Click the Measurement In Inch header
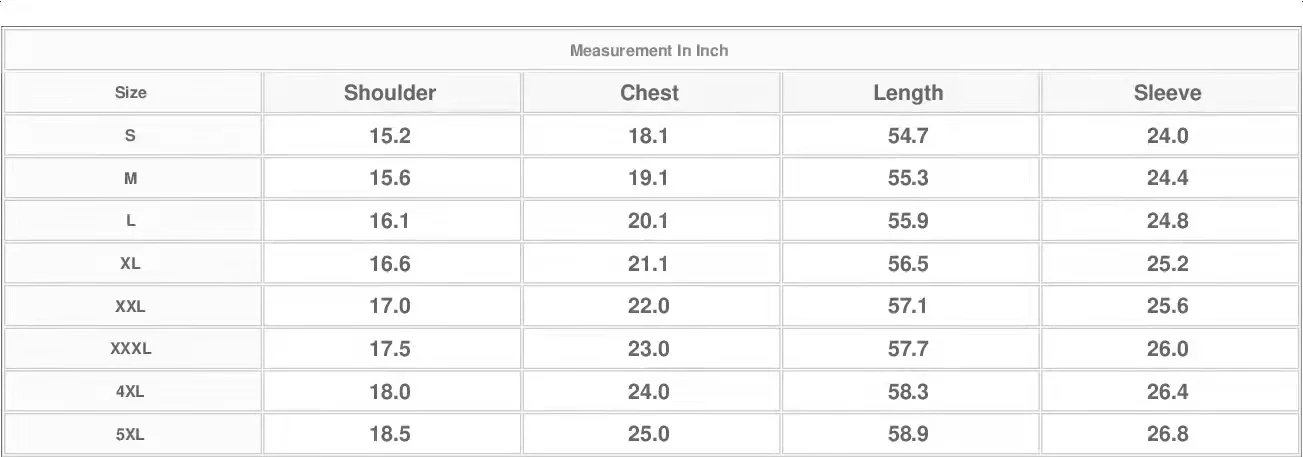The width and height of the screenshot is (1303, 457). coord(649,50)
